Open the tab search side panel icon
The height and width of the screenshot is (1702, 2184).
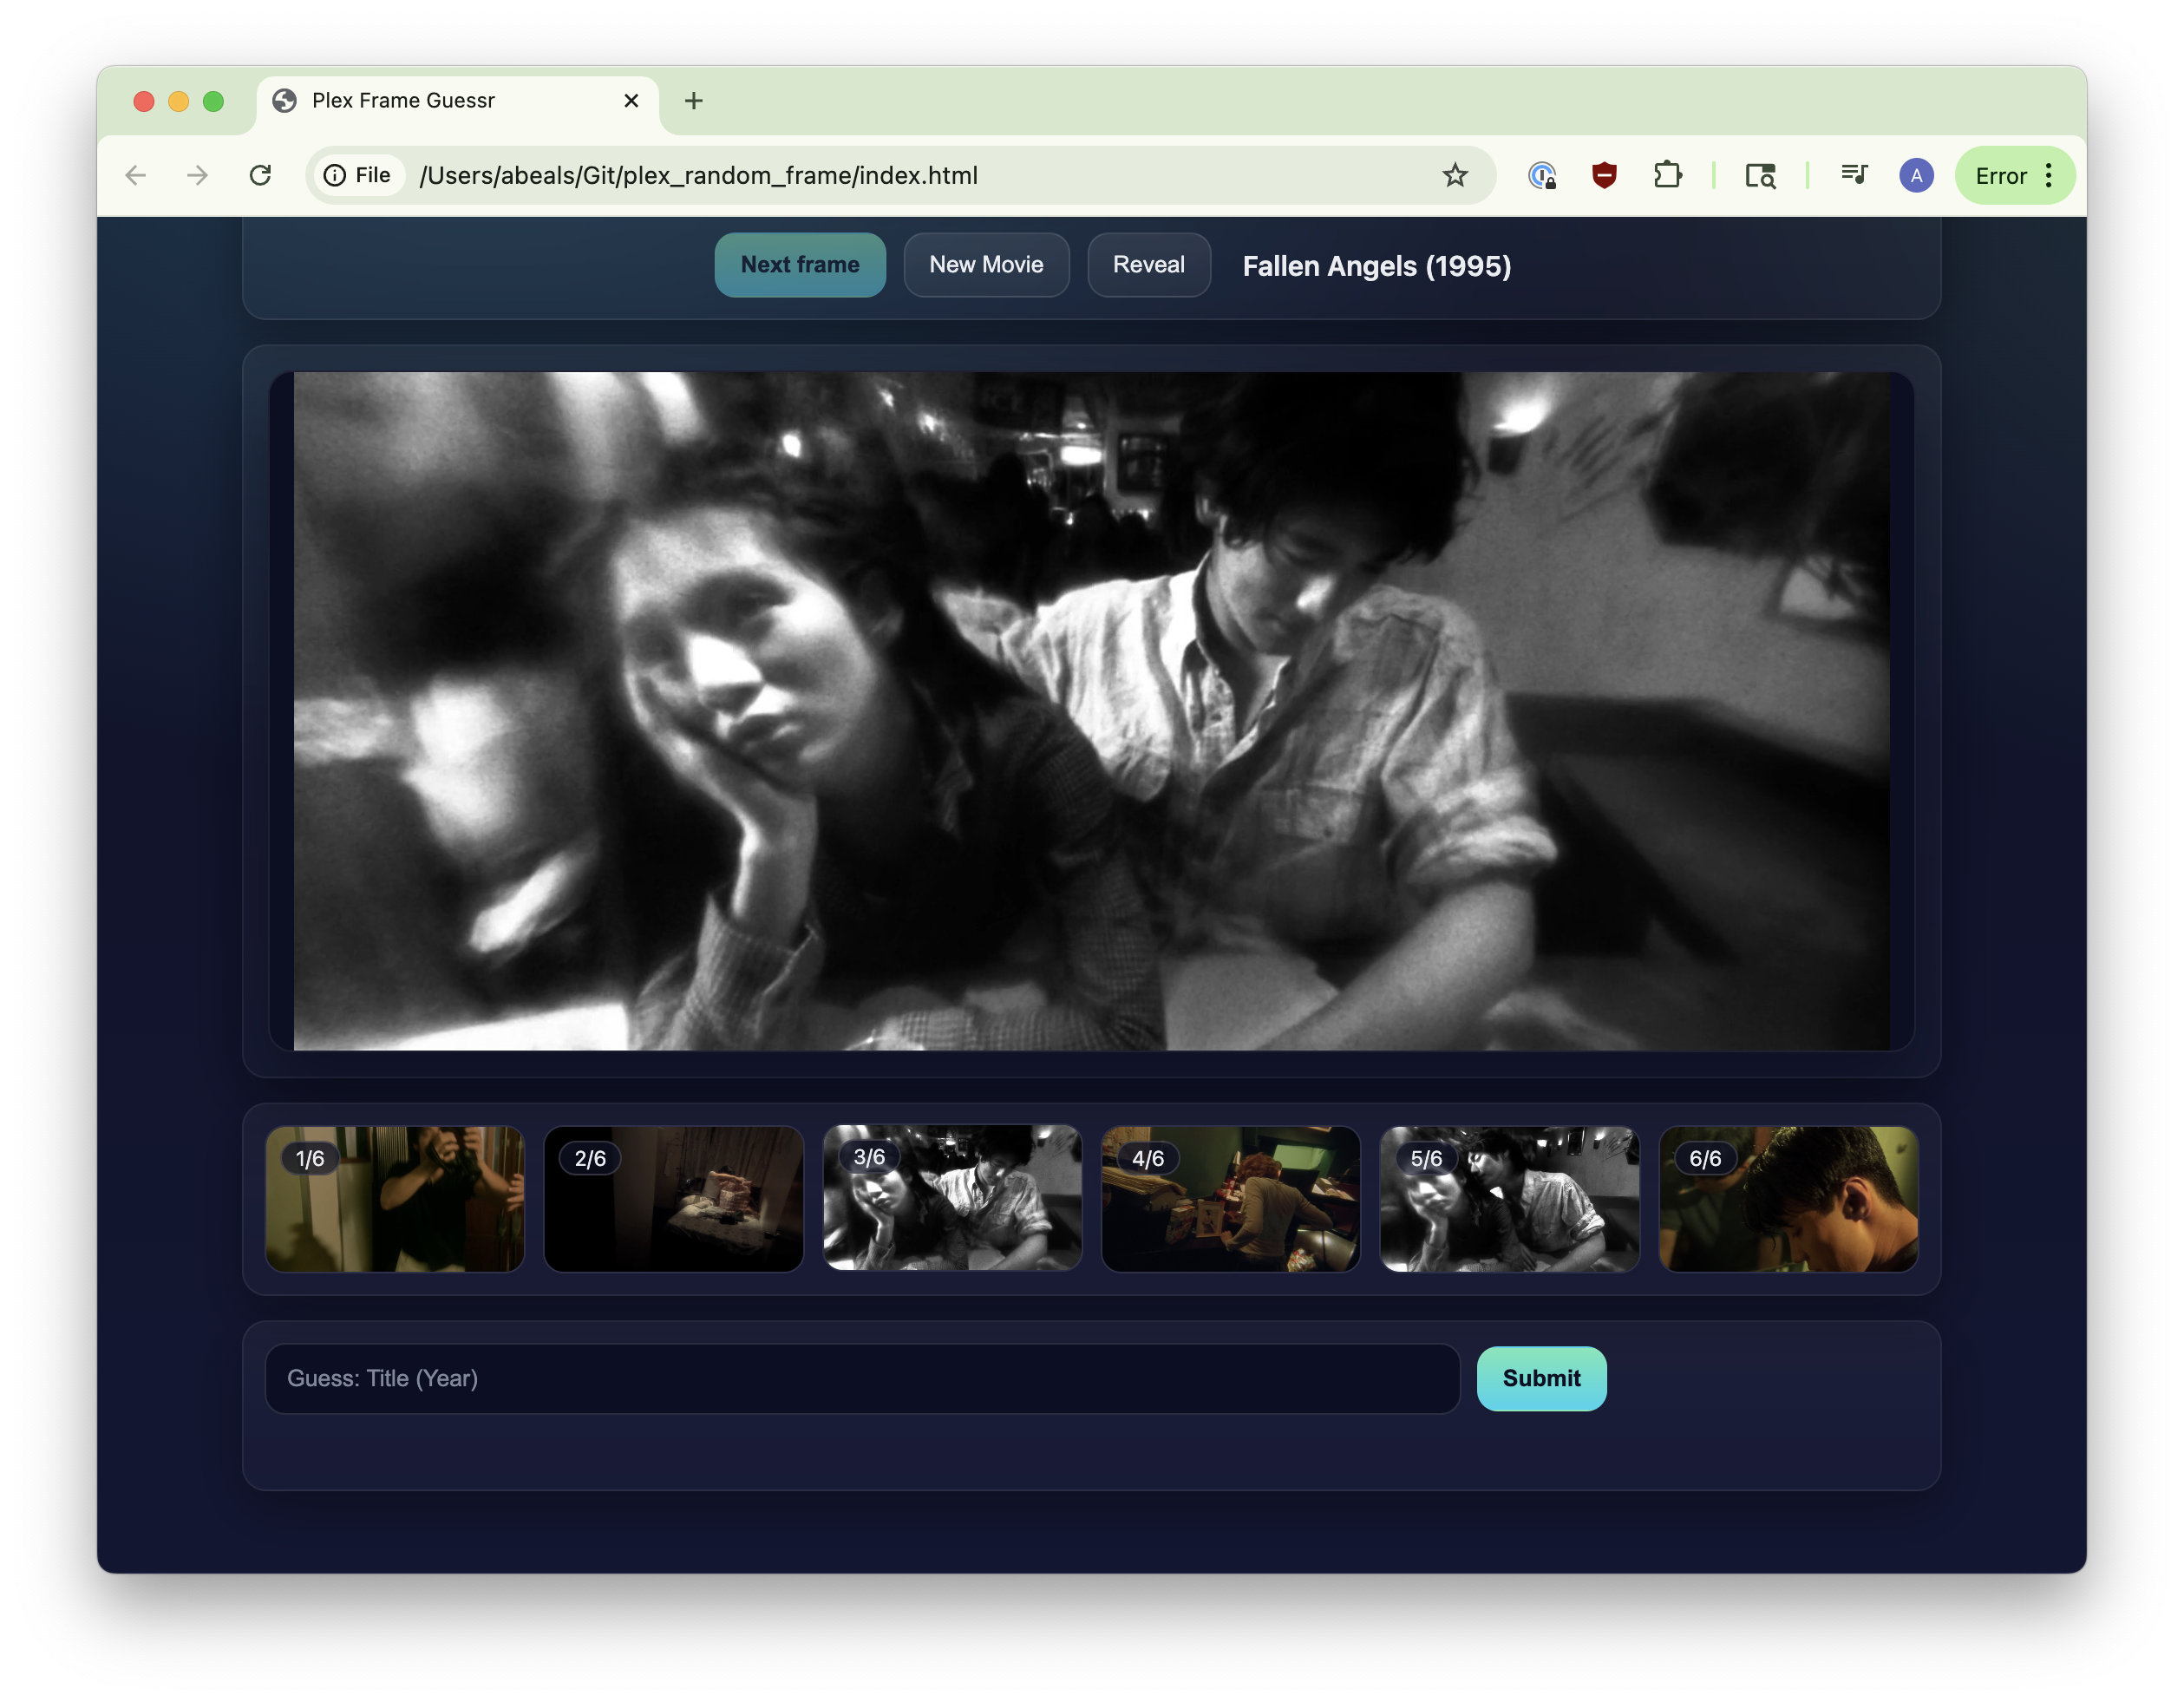[x=1760, y=176]
